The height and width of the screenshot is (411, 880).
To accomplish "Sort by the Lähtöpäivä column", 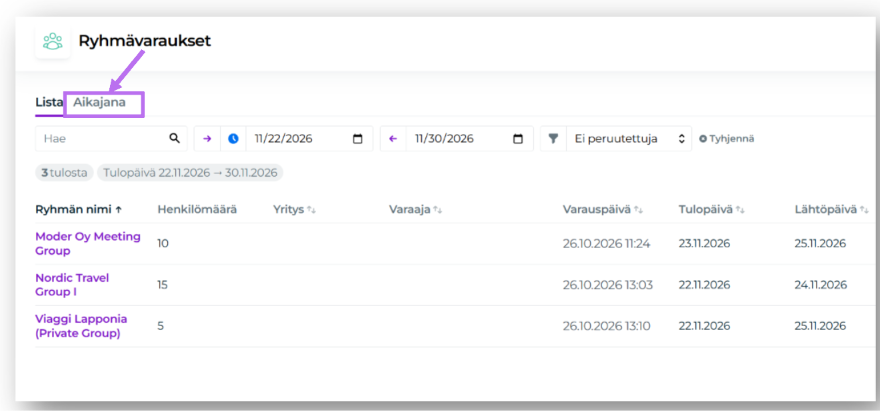I will point(832,209).
